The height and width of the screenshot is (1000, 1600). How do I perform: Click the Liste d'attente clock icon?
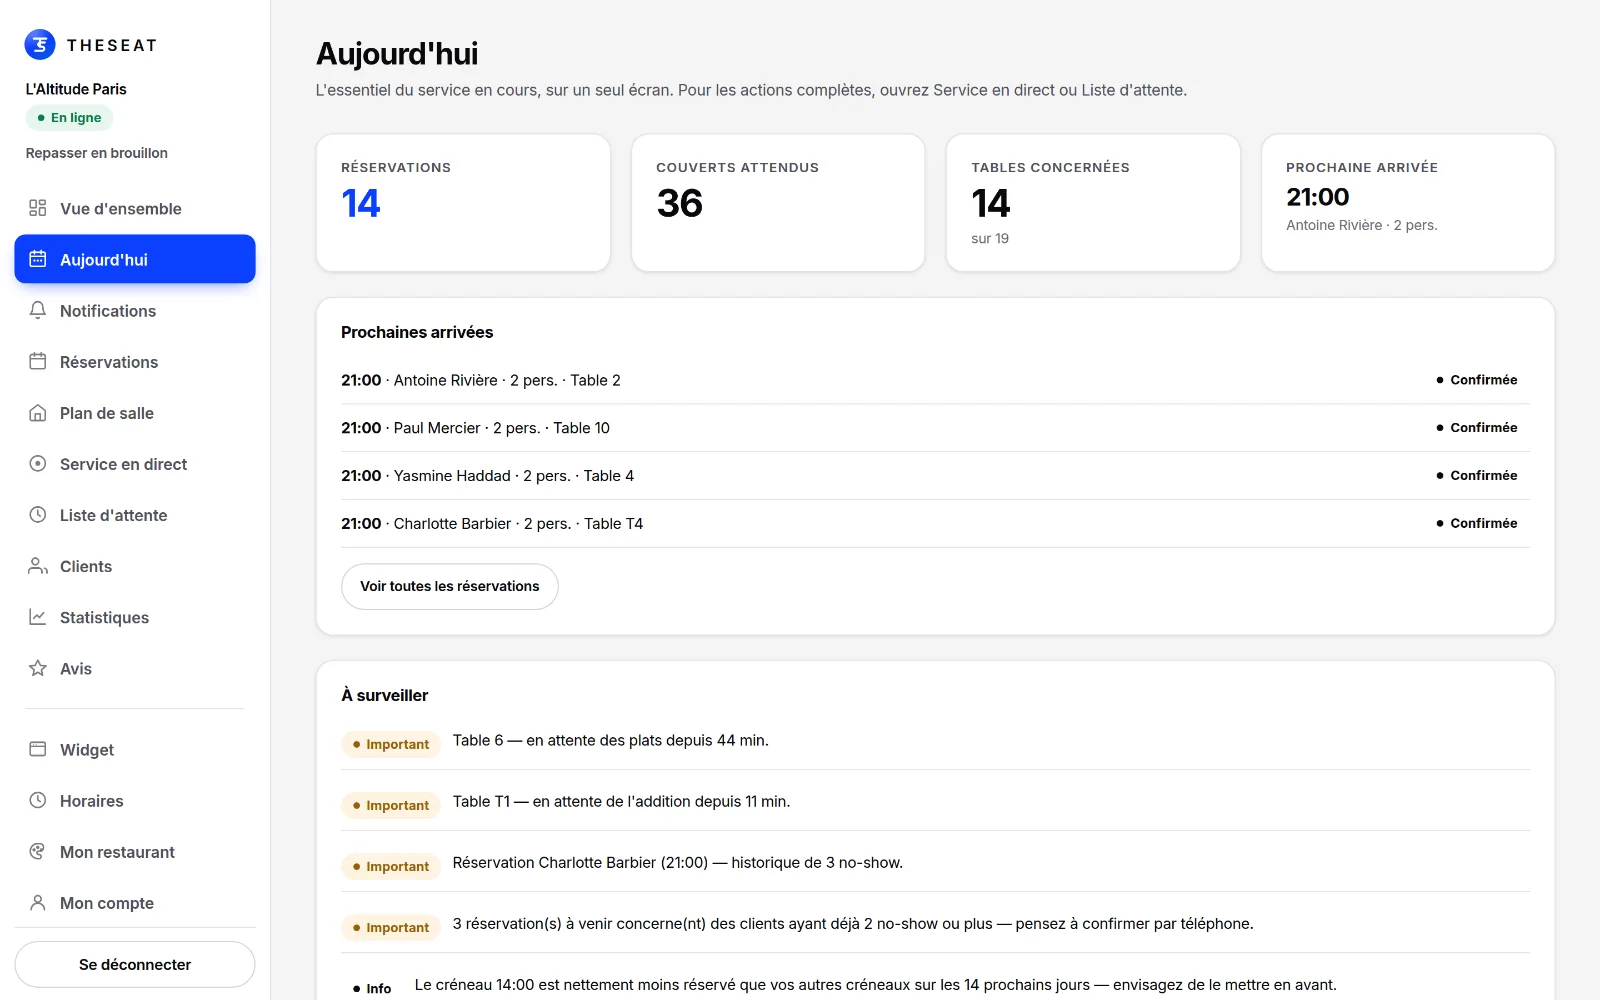click(x=38, y=514)
